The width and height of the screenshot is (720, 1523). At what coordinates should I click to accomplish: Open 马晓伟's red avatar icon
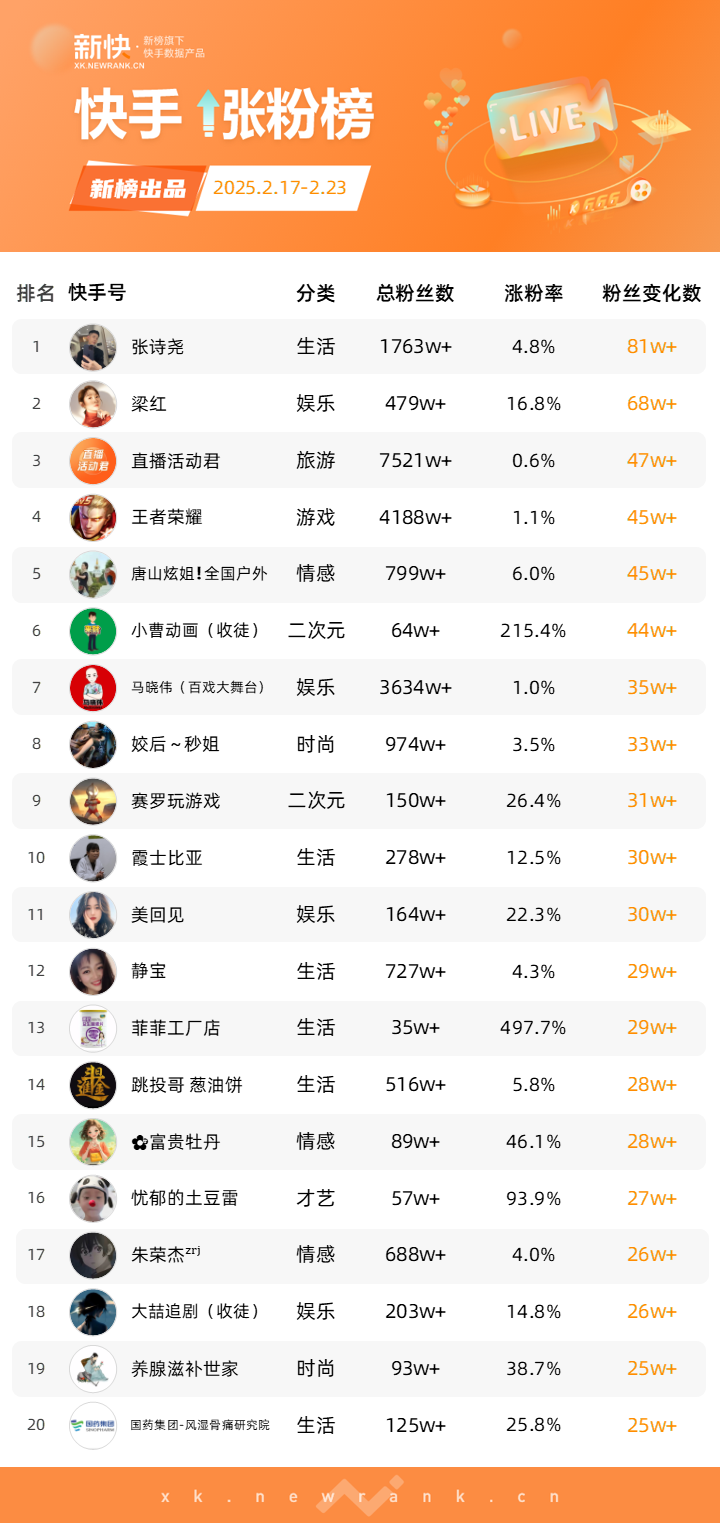coord(93,688)
